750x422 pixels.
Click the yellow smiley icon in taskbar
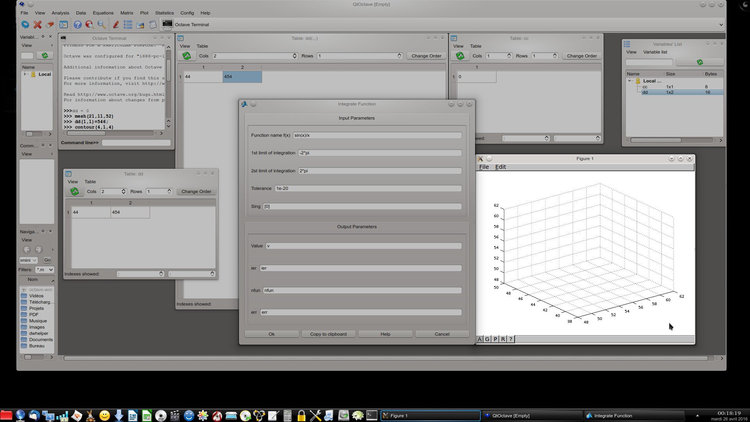pyautogui.click(x=104, y=414)
